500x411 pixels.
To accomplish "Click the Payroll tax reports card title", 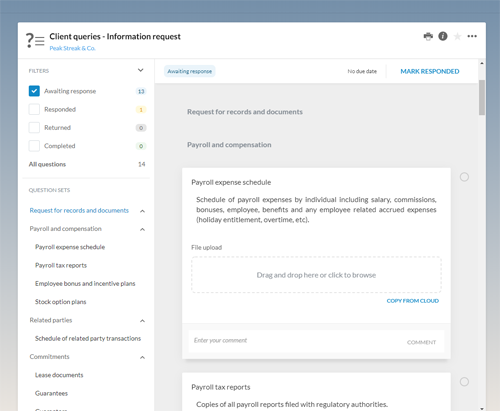I will [x=221, y=387].
